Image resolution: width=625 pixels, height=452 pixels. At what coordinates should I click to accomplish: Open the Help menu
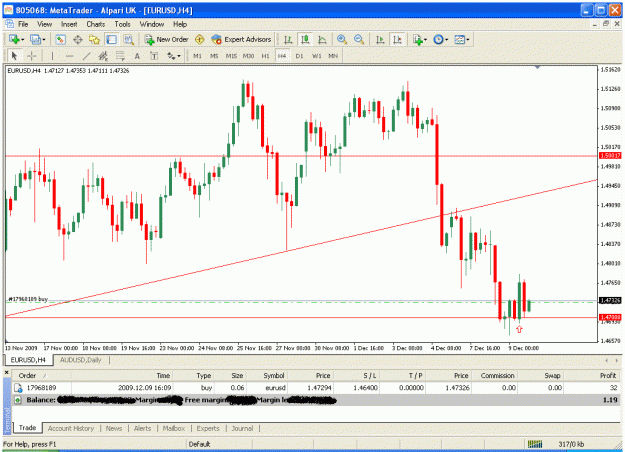click(180, 24)
